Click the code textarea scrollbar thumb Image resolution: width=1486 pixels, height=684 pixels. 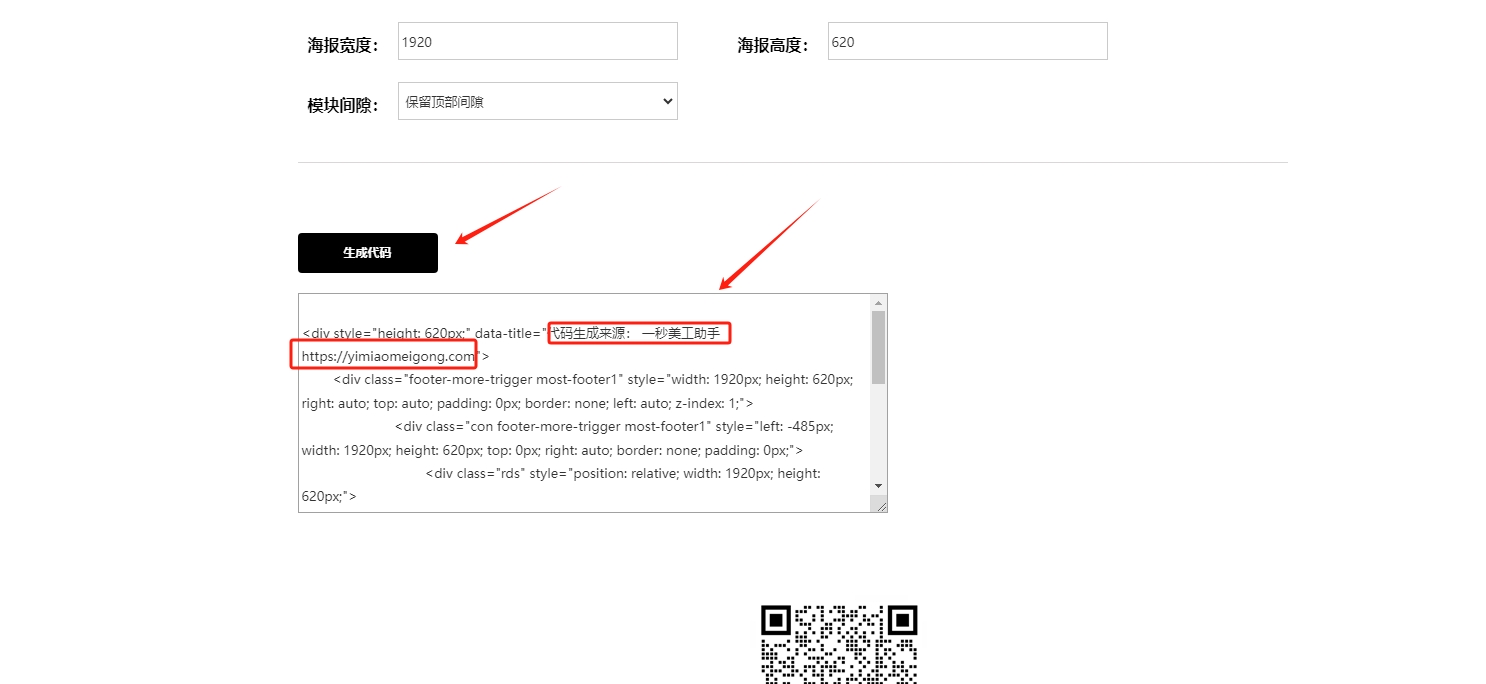point(878,347)
